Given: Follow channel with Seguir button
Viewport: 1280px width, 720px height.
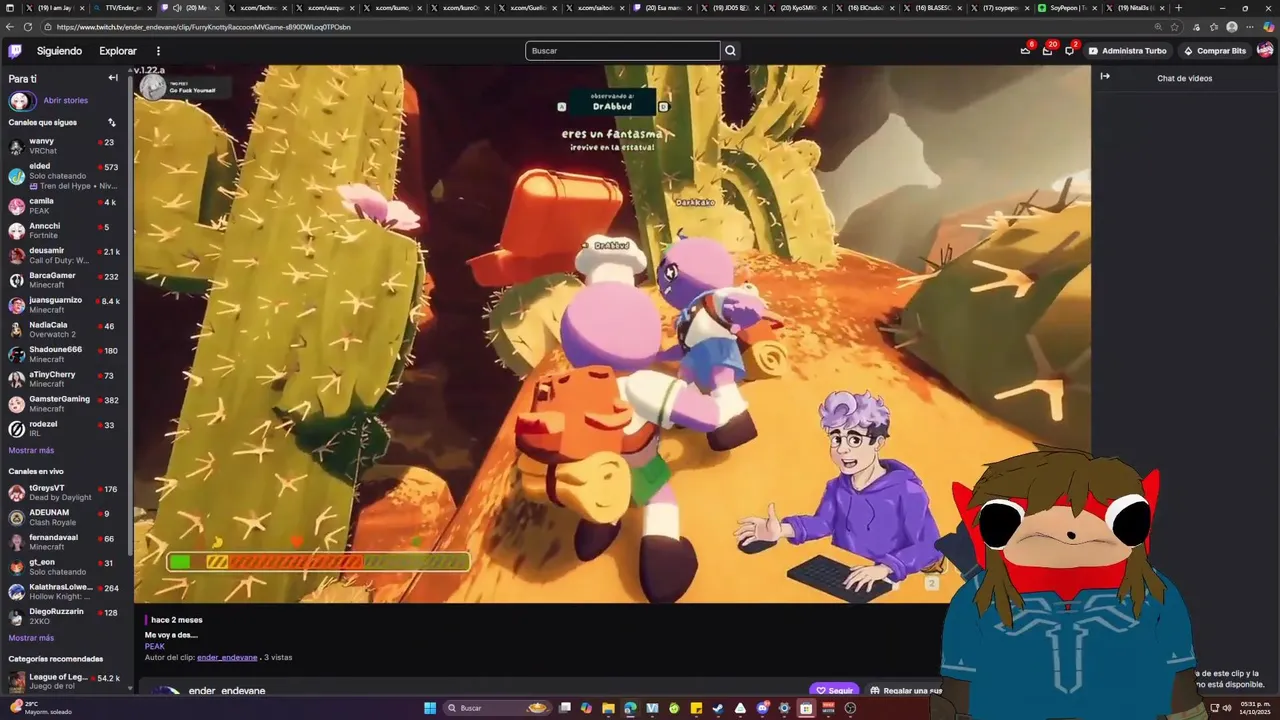Looking at the screenshot, I should pyautogui.click(x=834, y=690).
